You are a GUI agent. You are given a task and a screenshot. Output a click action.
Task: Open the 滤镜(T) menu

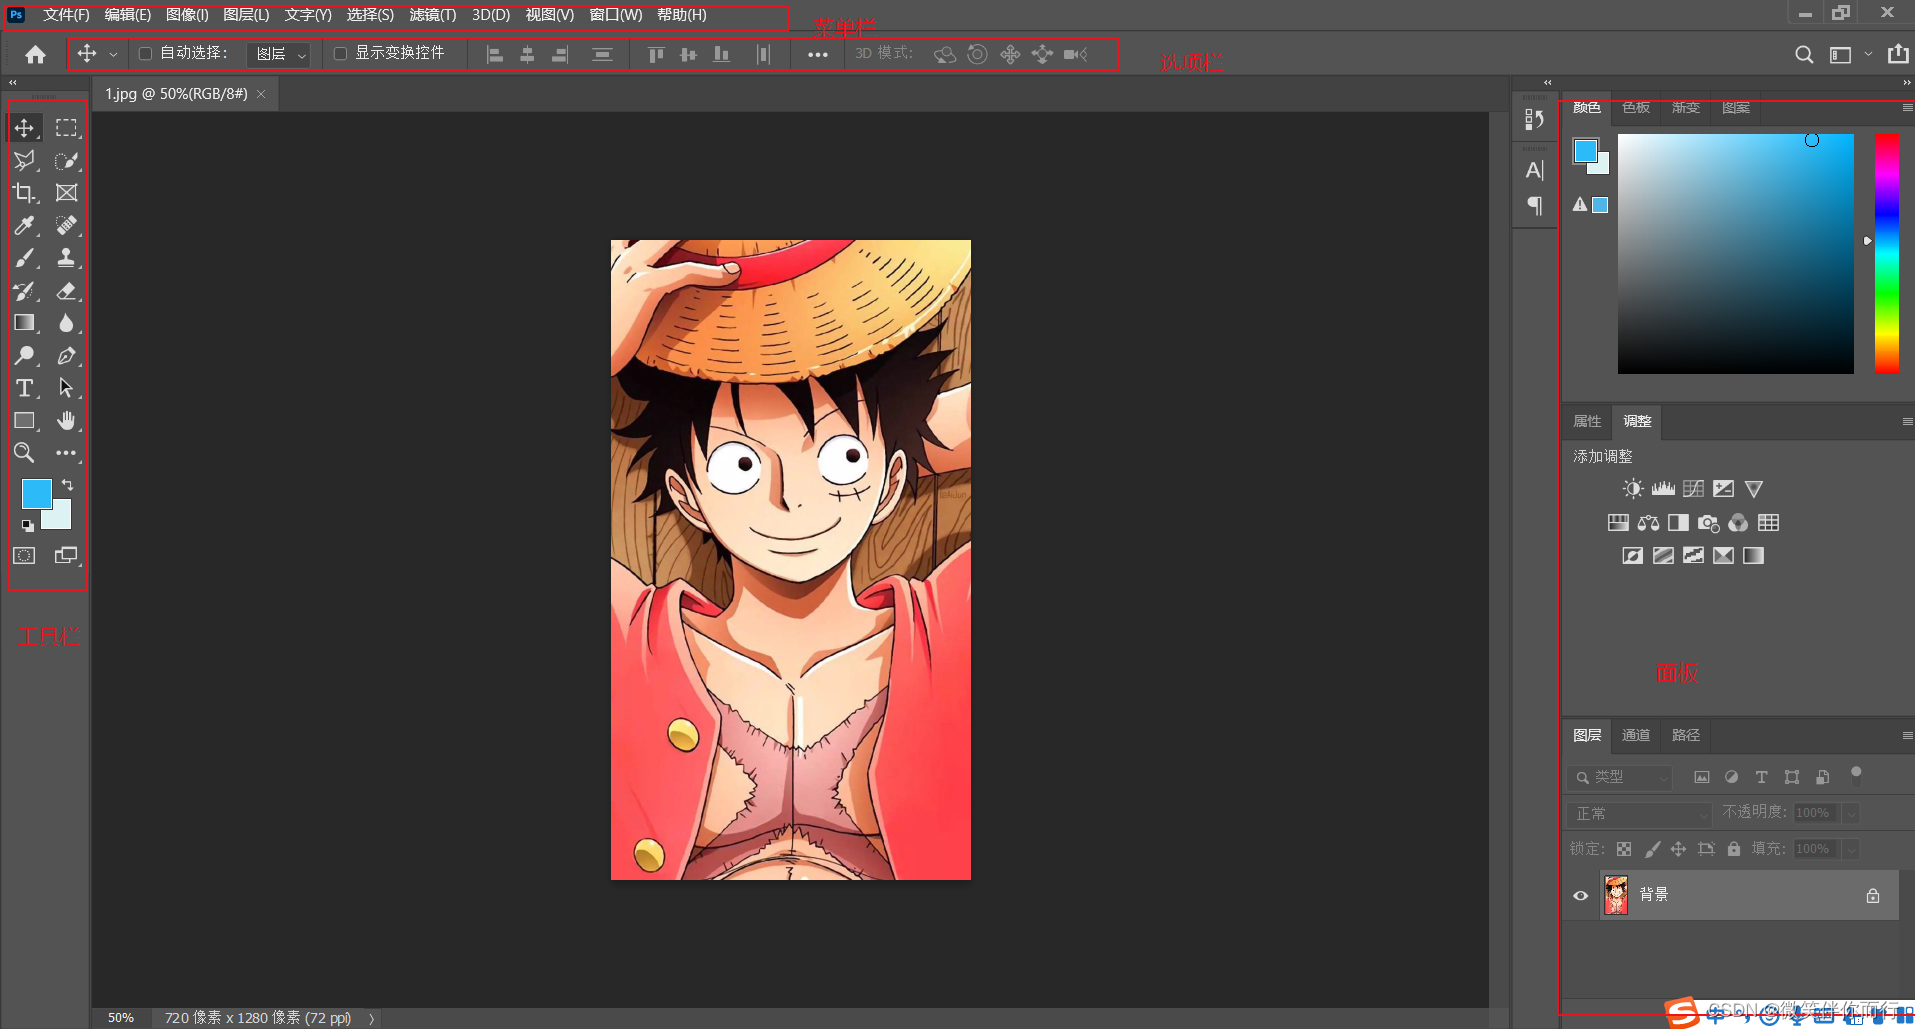pyautogui.click(x=433, y=15)
